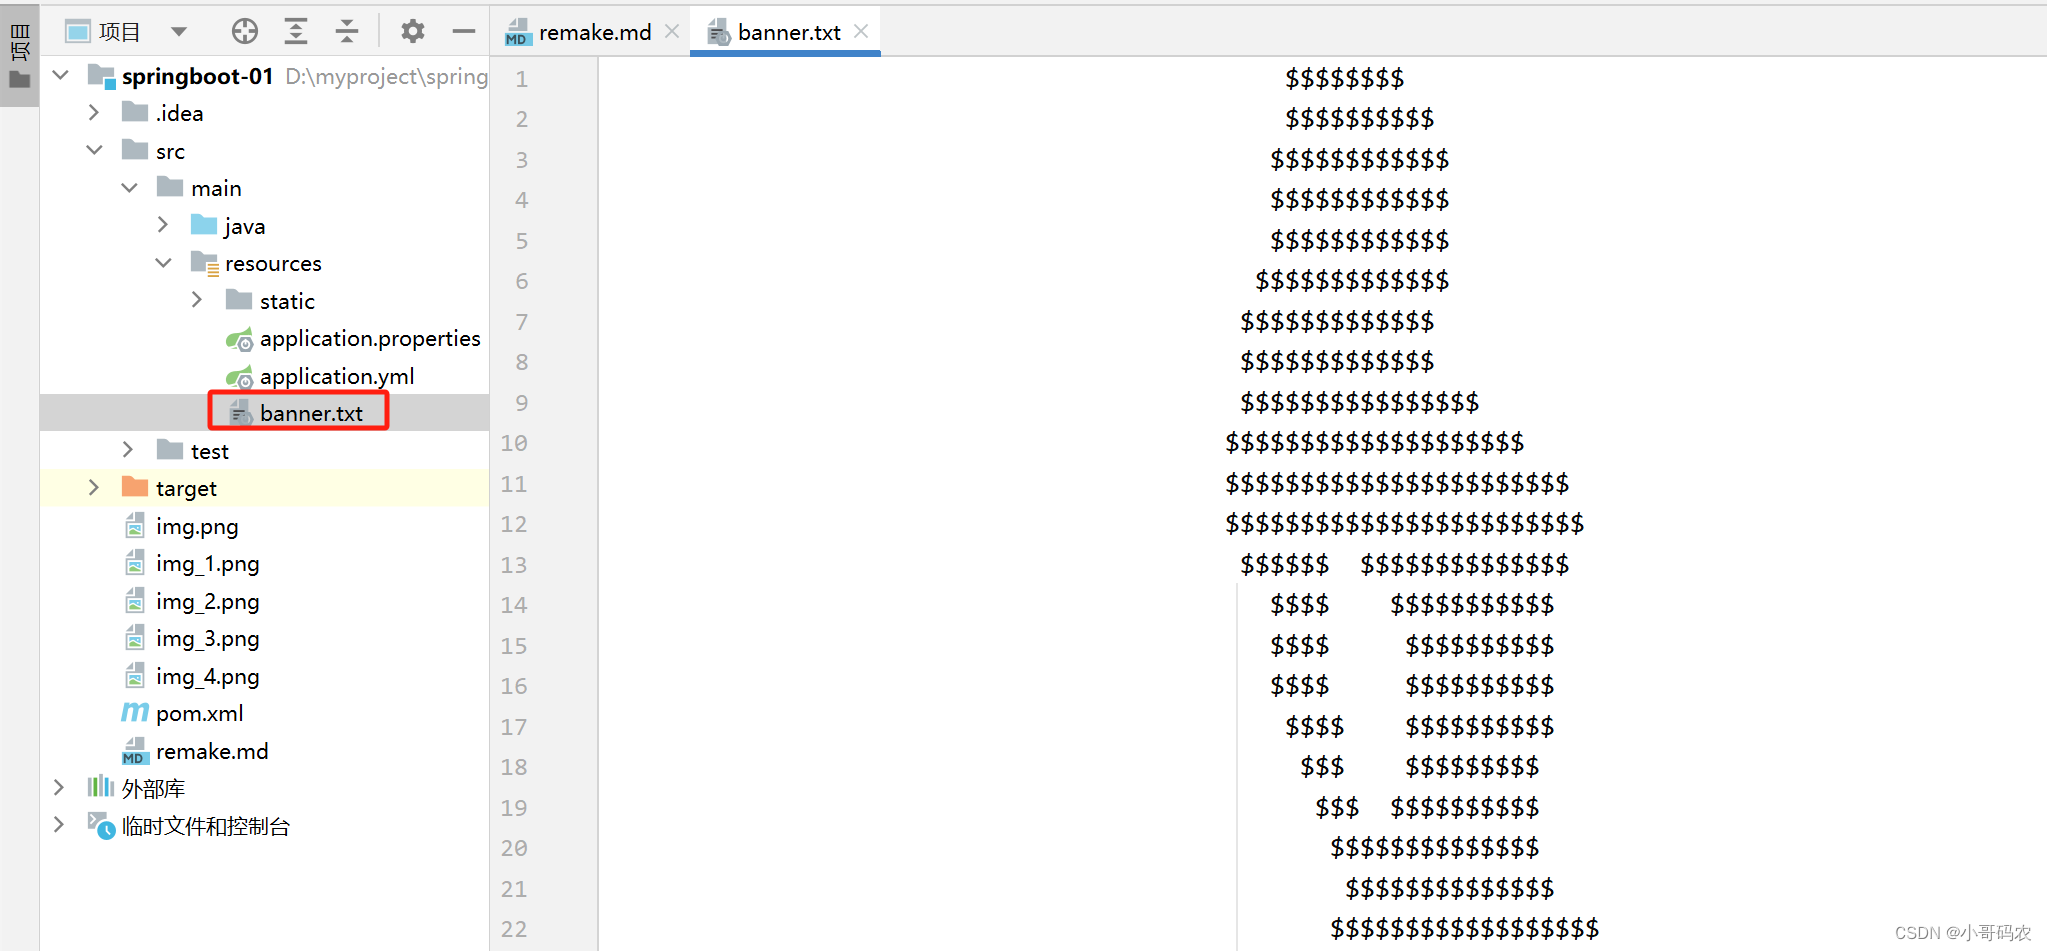The height and width of the screenshot is (951, 2047).
Task: Click the Markdown icon beside remake.md
Action: (x=134, y=751)
